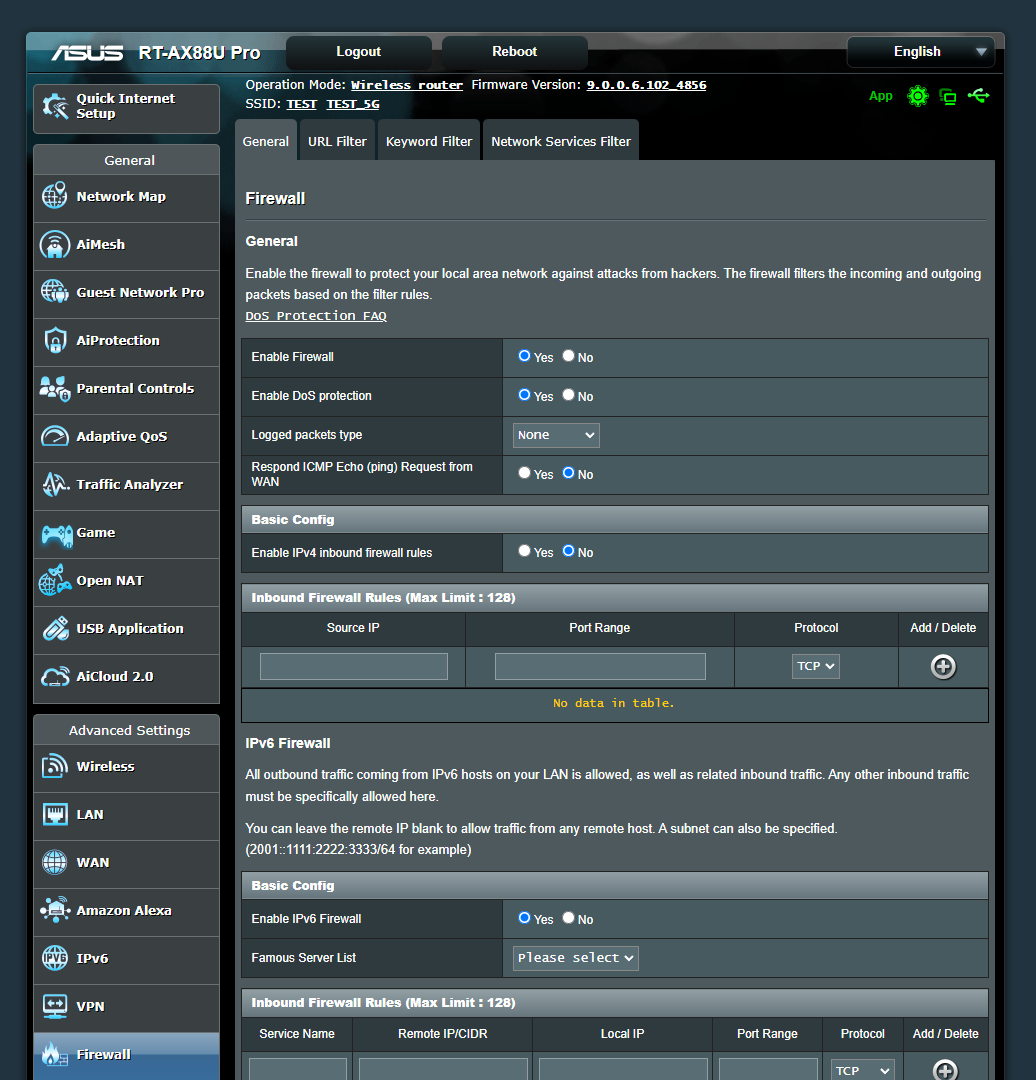Open the DoS Protection FAQ link
Image resolution: width=1036 pixels, height=1080 pixels.
[316, 316]
